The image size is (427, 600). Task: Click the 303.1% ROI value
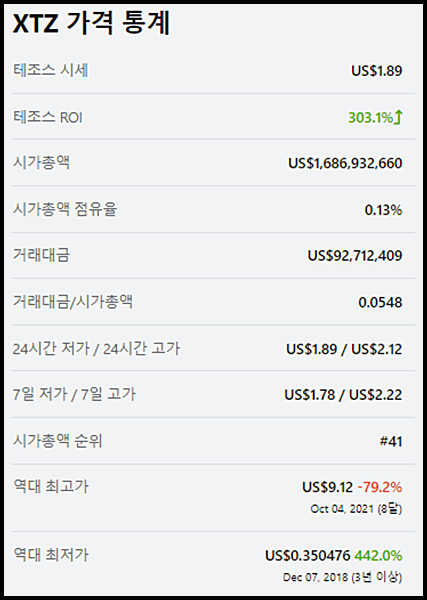371,117
